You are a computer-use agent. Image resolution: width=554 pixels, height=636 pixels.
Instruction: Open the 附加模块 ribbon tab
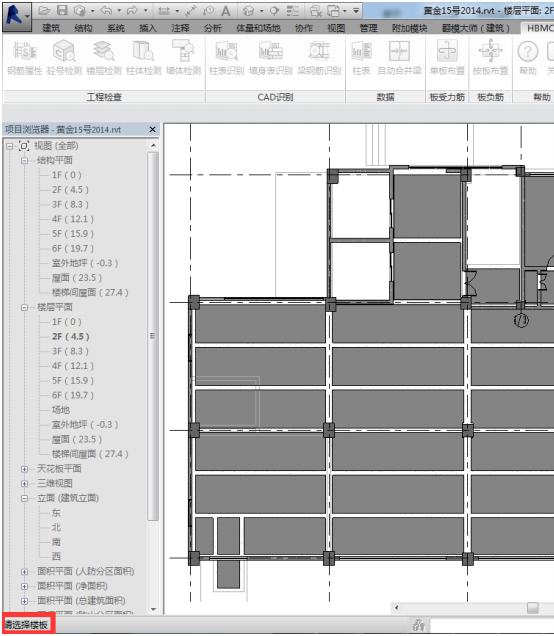pyautogui.click(x=410, y=28)
